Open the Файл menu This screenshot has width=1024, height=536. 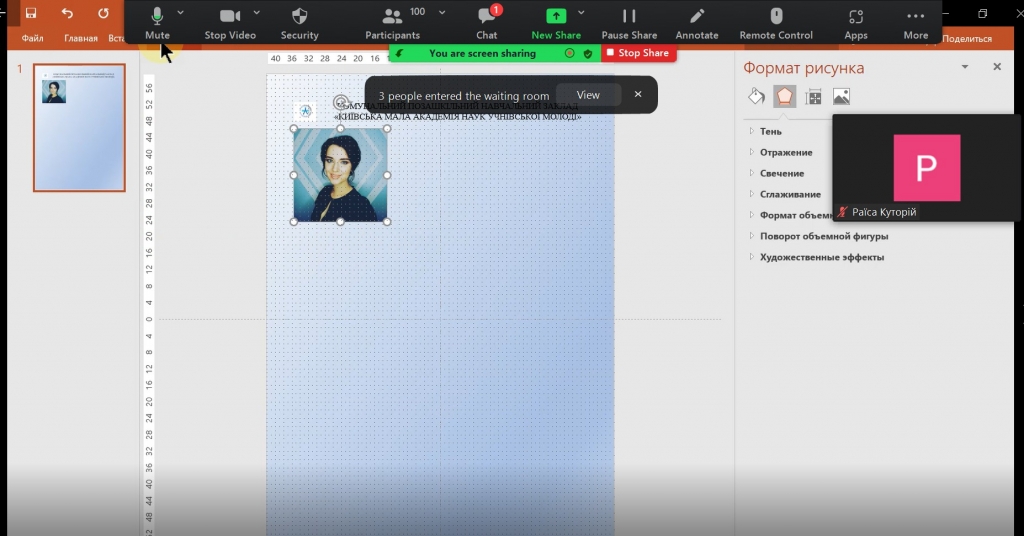[33, 39]
